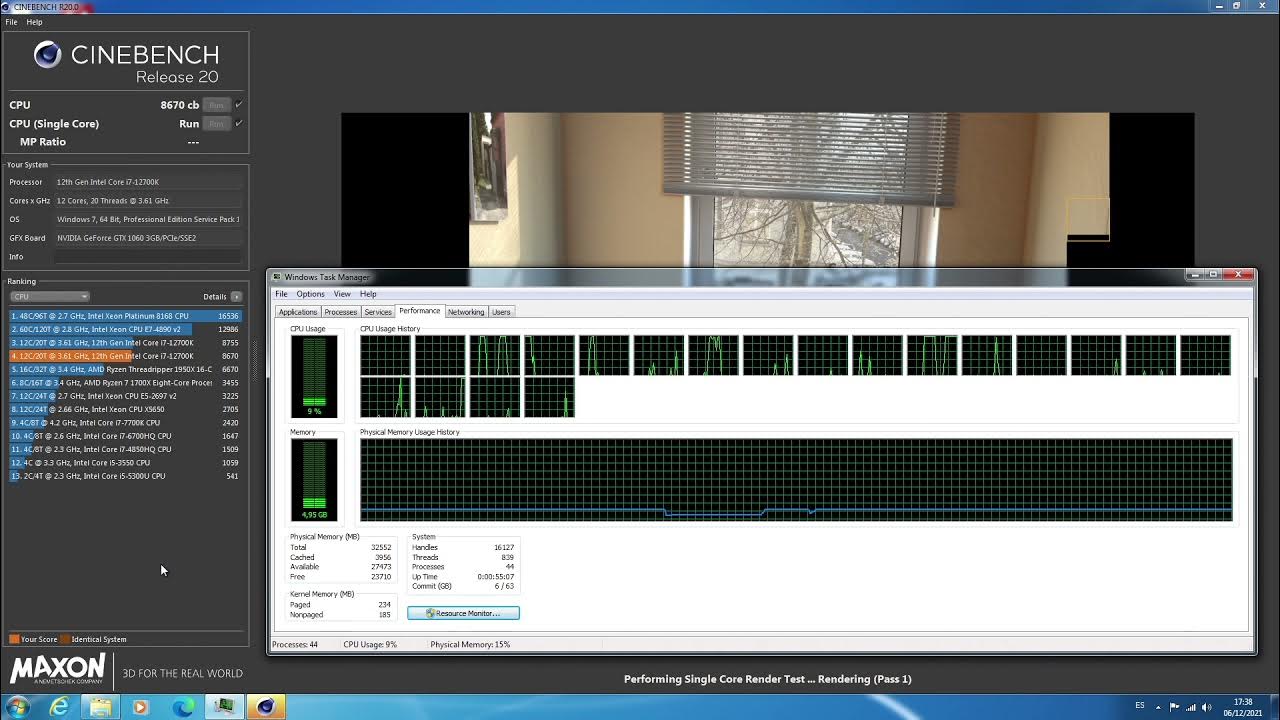Viewport: 1280px width, 720px height.
Task: Select ranking row scoring 8755
Action: [125, 343]
